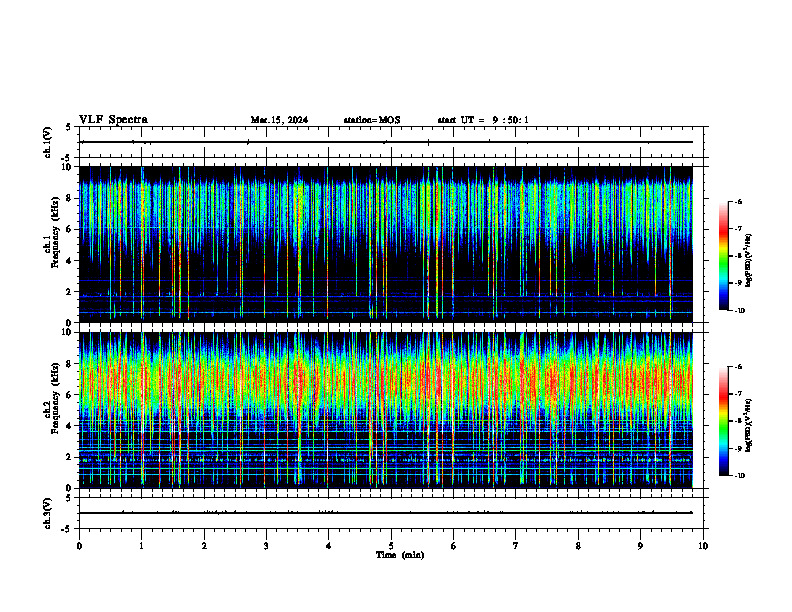
Task: Click the "ch.3(V)" waveform axis label
Action: tap(47, 514)
